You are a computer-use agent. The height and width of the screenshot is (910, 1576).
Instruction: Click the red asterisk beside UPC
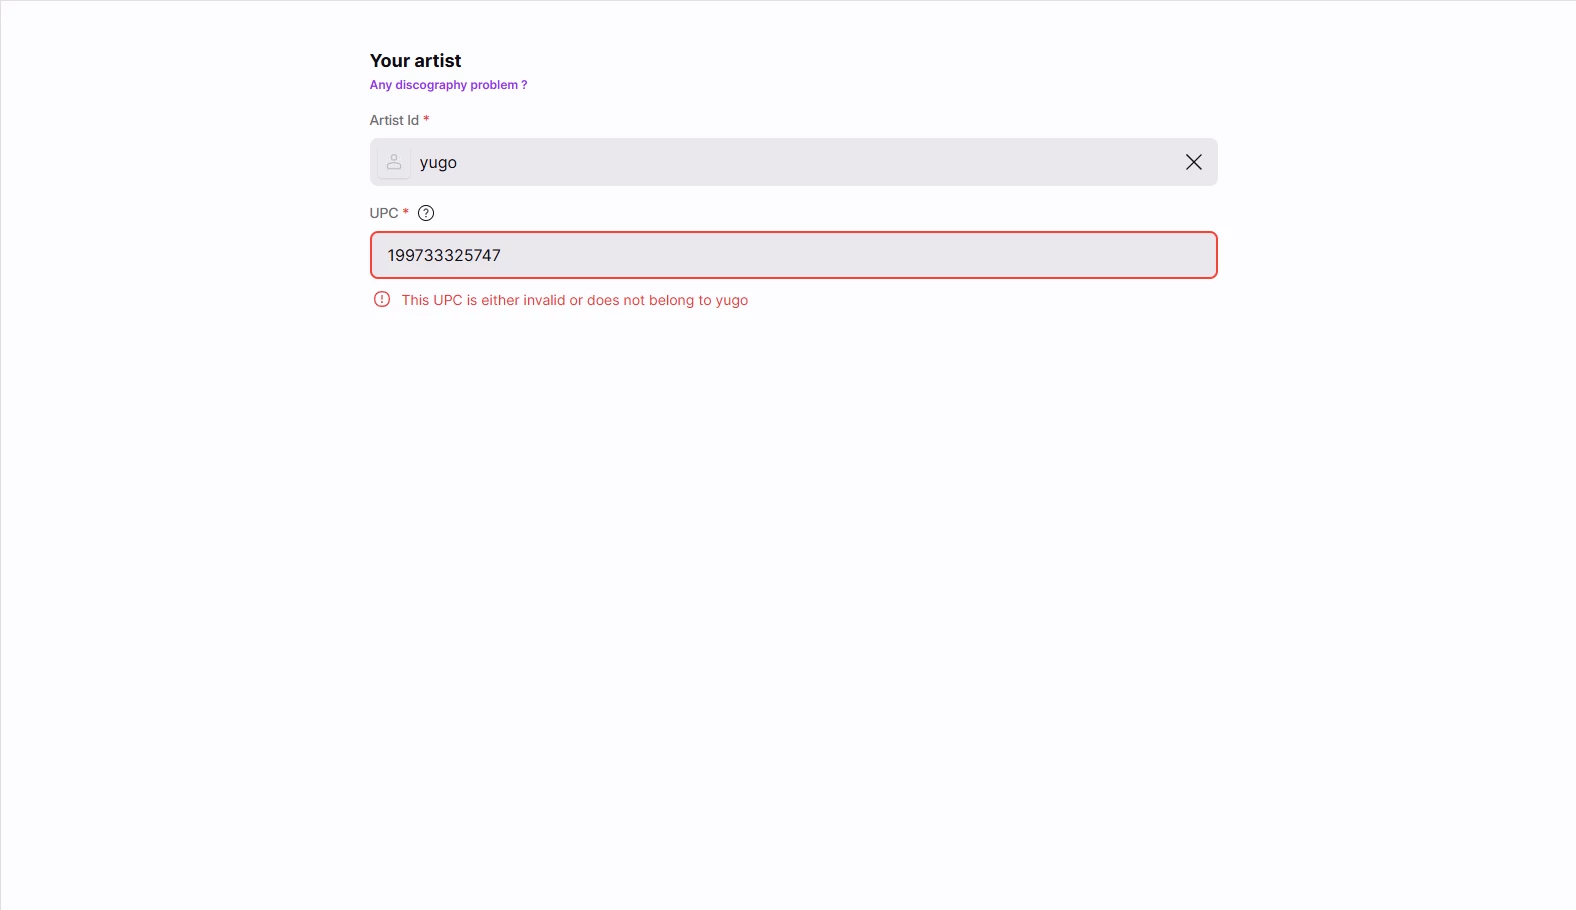[406, 212]
